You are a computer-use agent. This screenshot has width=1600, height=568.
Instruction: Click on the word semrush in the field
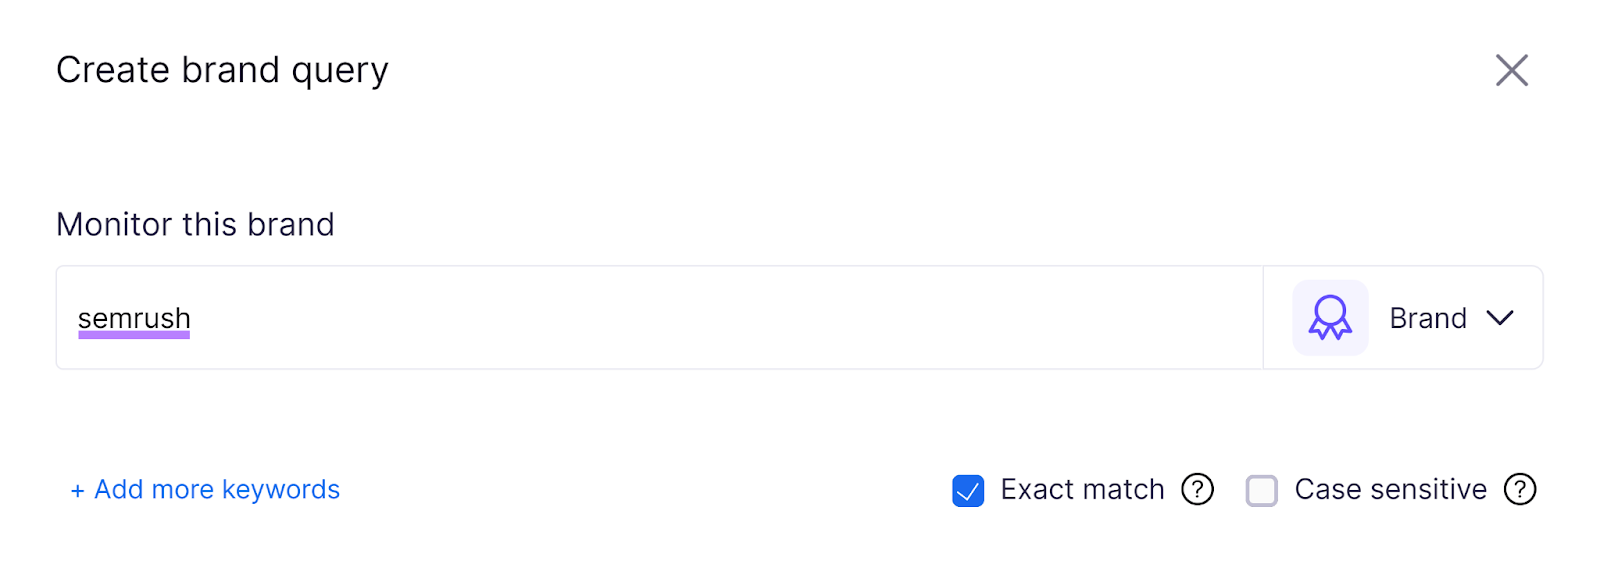coord(134,318)
